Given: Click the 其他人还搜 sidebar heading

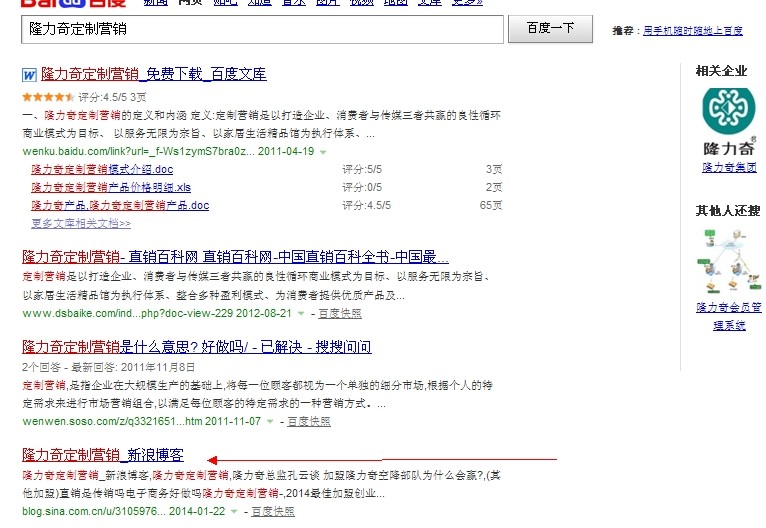Looking at the screenshot, I should pyautogui.click(x=728, y=211).
